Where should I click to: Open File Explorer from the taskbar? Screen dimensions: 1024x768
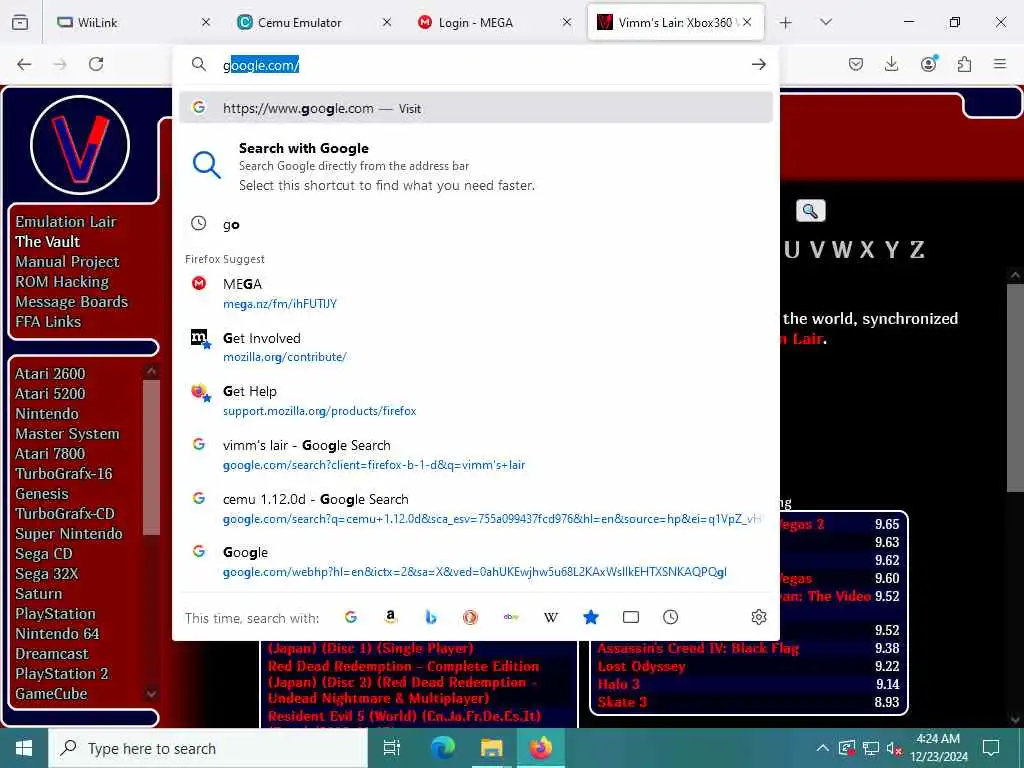(492, 748)
